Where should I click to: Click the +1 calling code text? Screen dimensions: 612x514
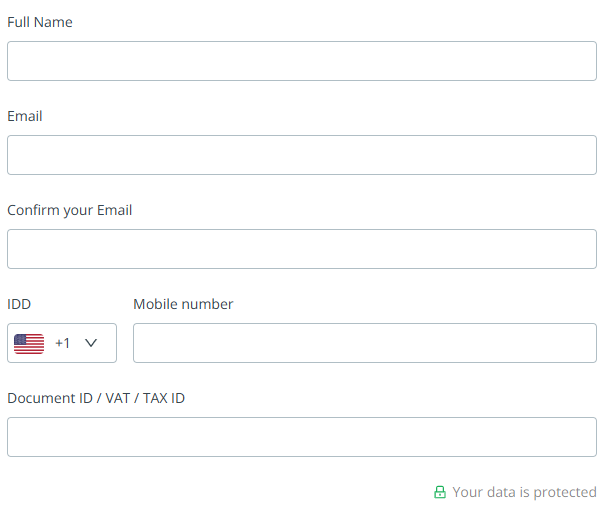point(63,343)
